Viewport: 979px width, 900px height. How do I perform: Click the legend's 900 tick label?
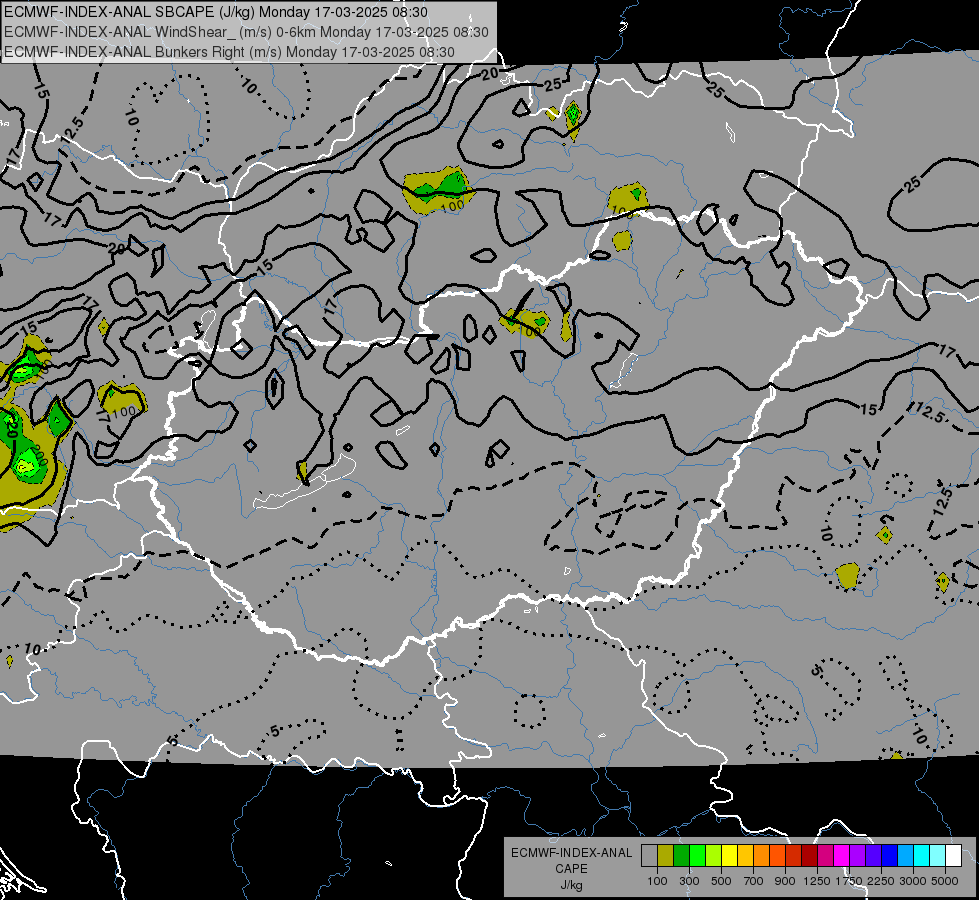pos(785,881)
